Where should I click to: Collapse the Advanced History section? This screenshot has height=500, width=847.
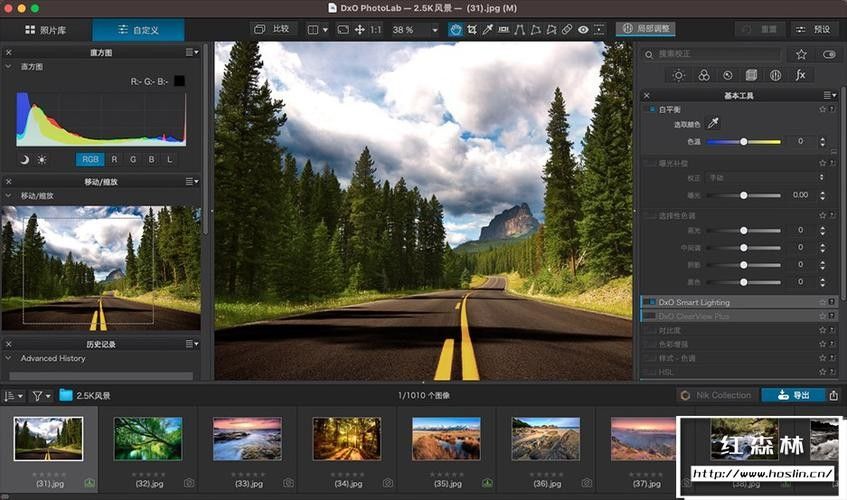pyautogui.click(x=8, y=358)
